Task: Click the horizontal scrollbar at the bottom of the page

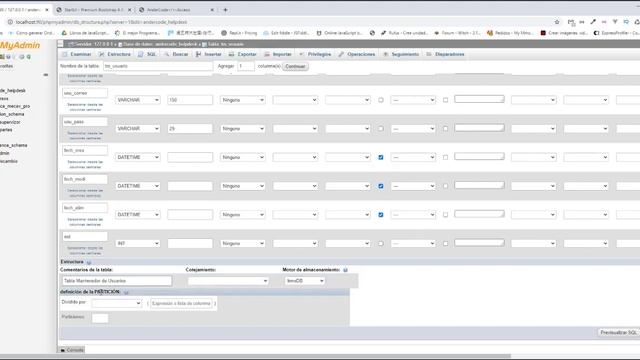Action: pos(255,356)
